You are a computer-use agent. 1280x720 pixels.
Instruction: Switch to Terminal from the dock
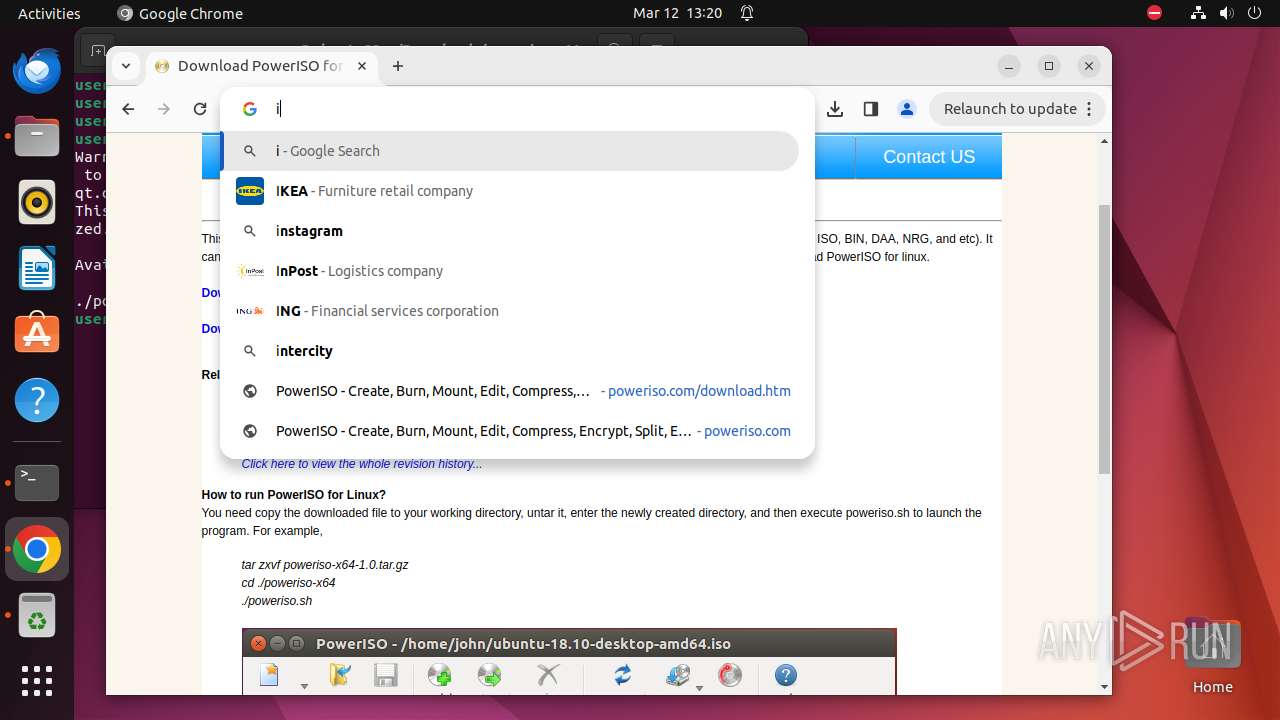click(x=37, y=483)
